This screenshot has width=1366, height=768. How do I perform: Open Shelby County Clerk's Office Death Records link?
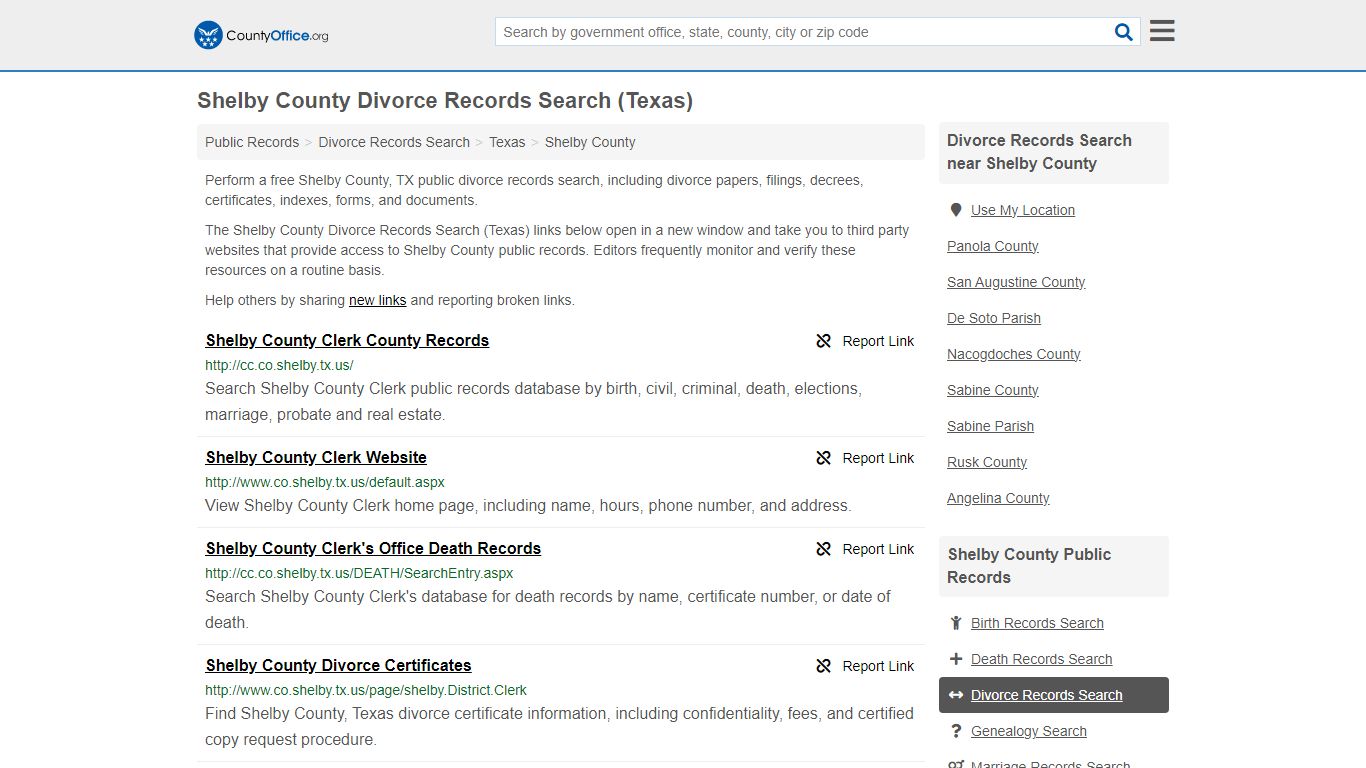373,548
